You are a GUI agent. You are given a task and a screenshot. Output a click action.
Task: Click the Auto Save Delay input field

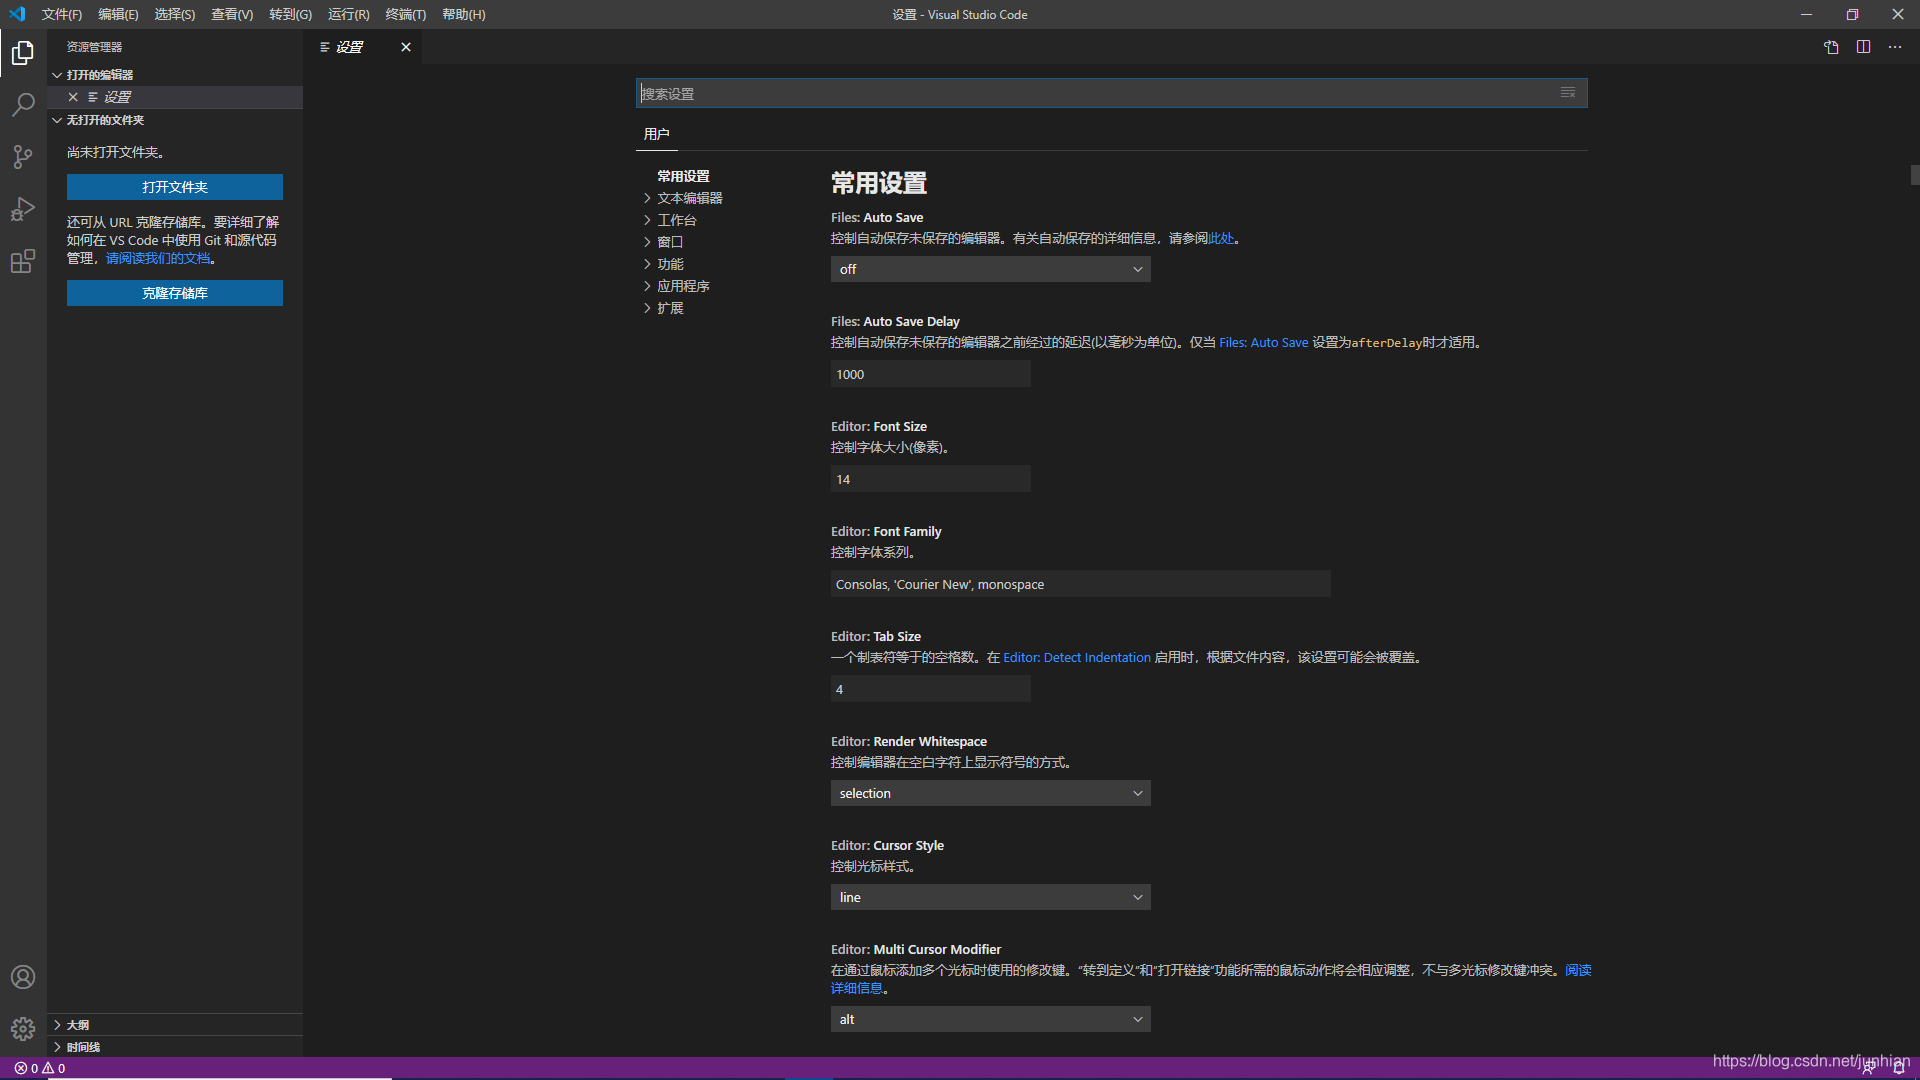pyautogui.click(x=930, y=374)
